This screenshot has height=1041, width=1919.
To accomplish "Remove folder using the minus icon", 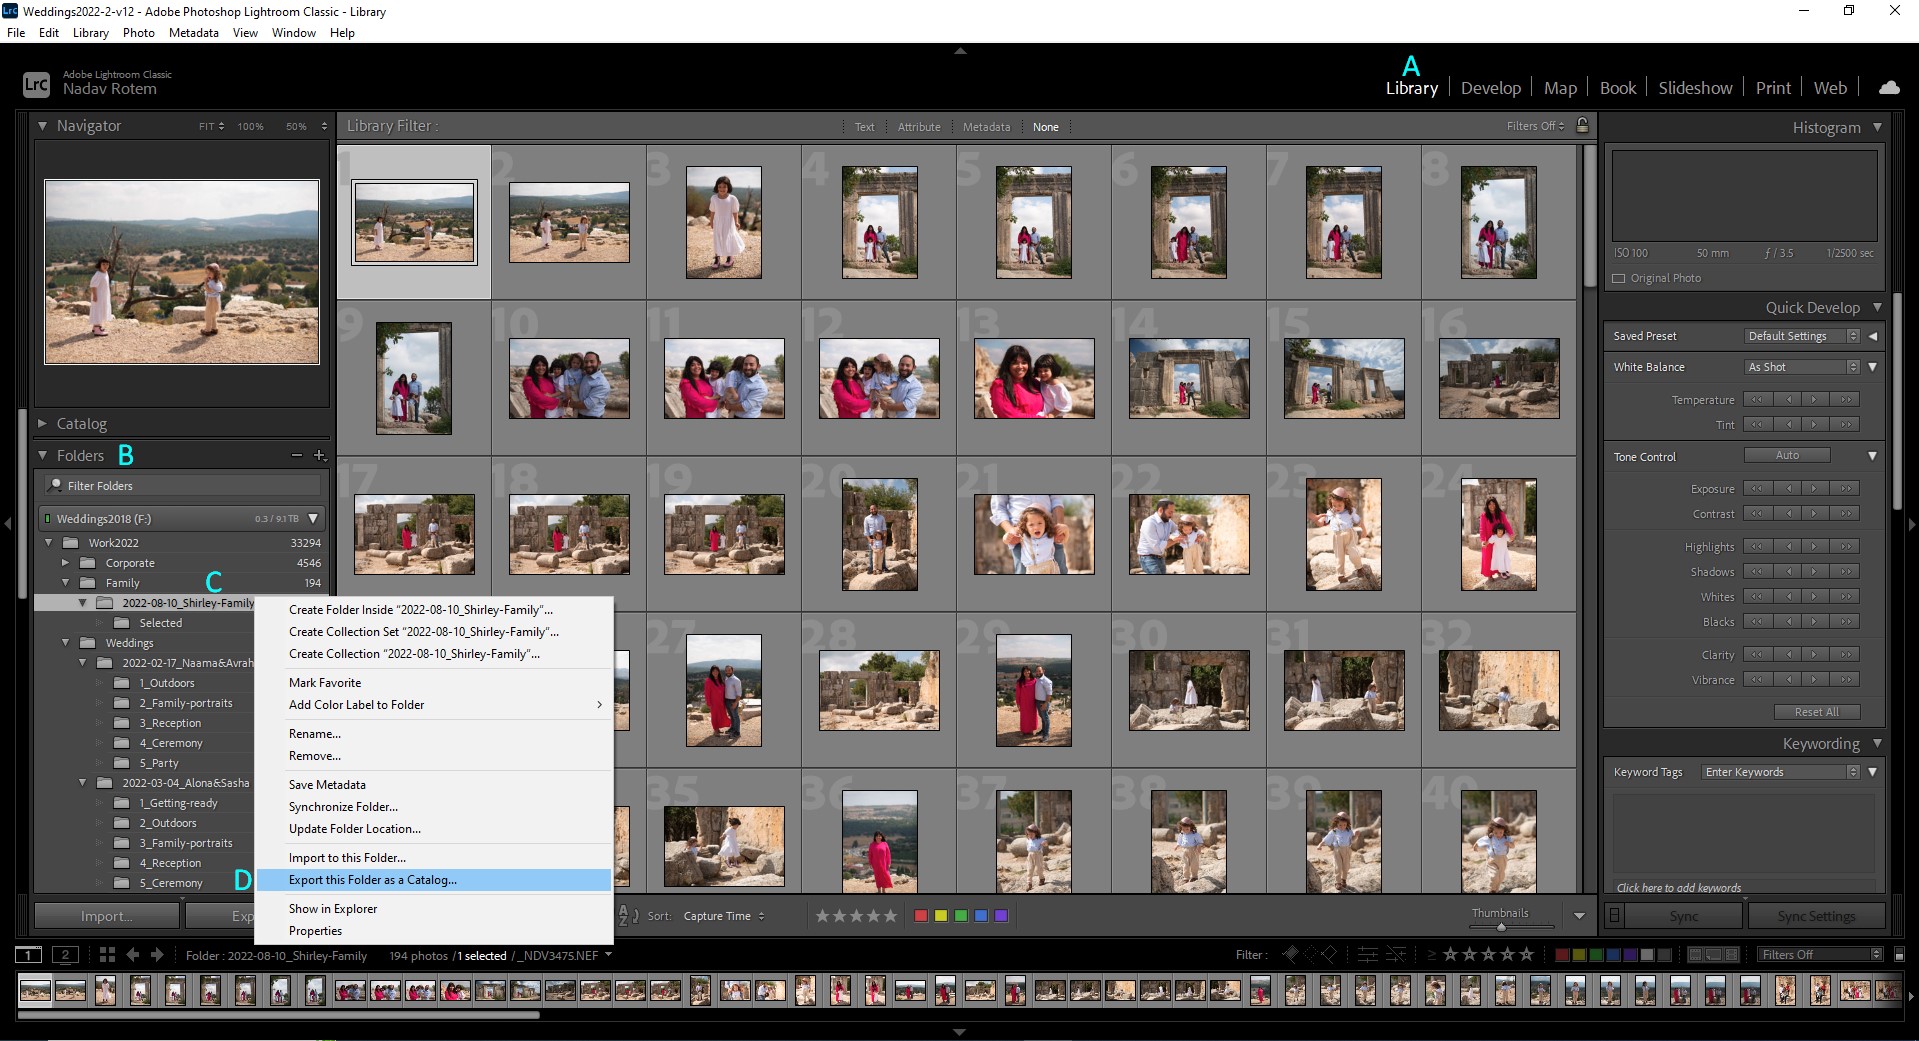I will (x=297, y=455).
